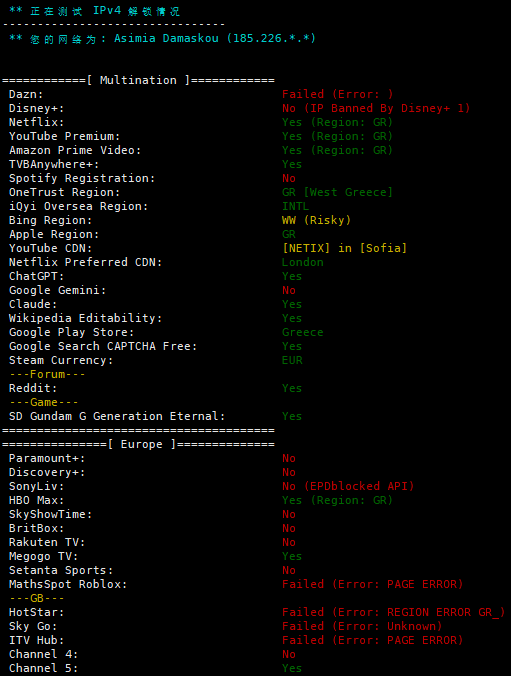The image size is (511, 676).
Task: Click the Sky Go Unknown error result
Action: [362, 626]
